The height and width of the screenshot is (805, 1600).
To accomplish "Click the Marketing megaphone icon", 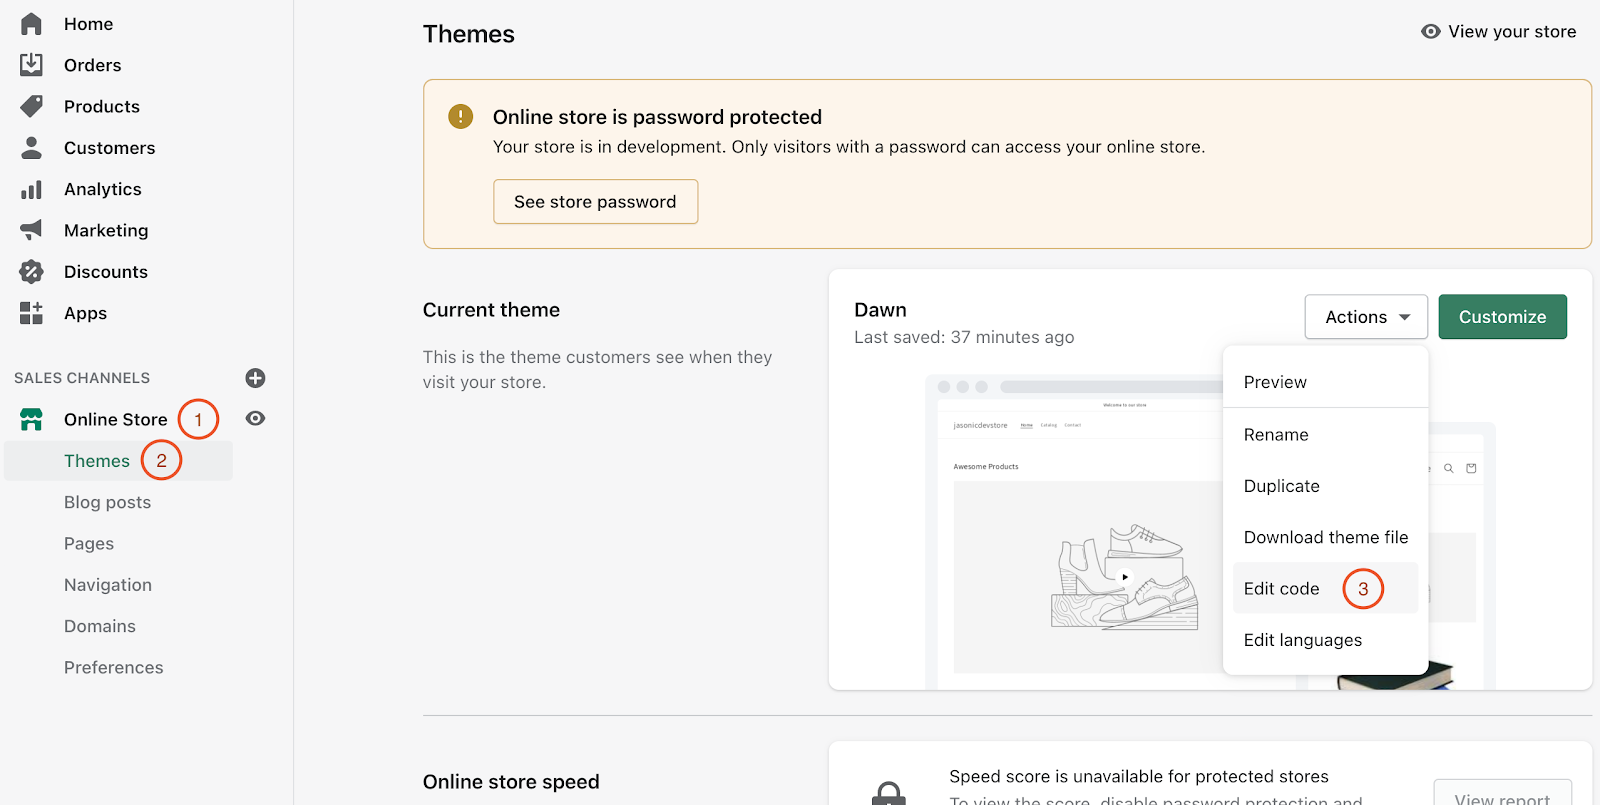I will click(31, 230).
